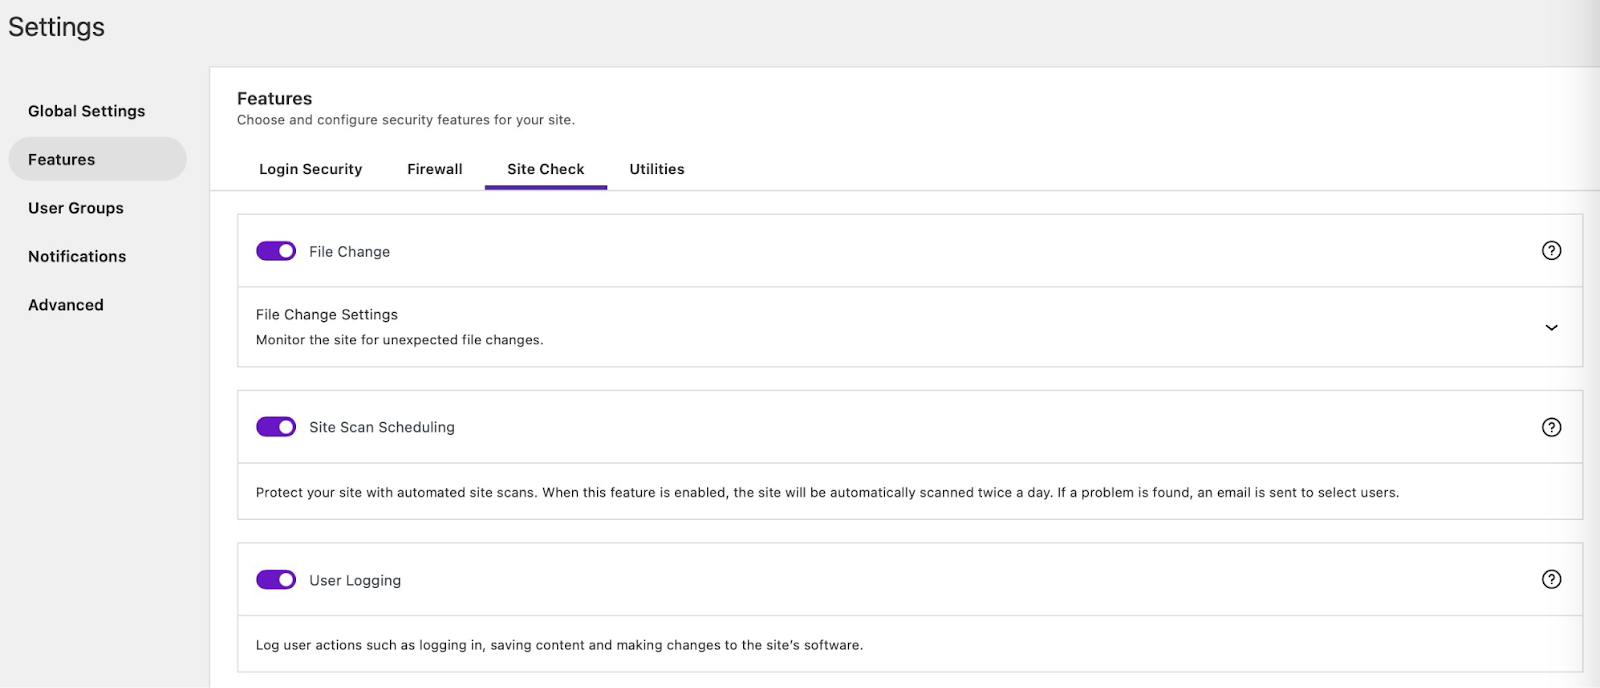Screen dimensions: 1600x688
Task: Click the User Logging help icon
Action: [x=1551, y=579]
